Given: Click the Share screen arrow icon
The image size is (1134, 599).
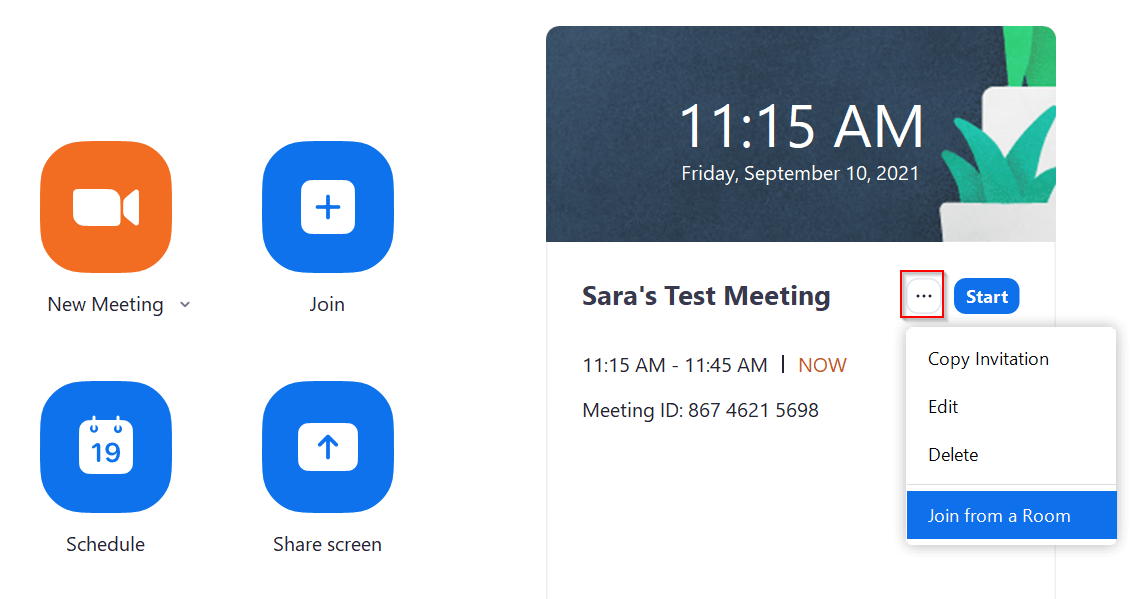Looking at the screenshot, I should 327,447.
